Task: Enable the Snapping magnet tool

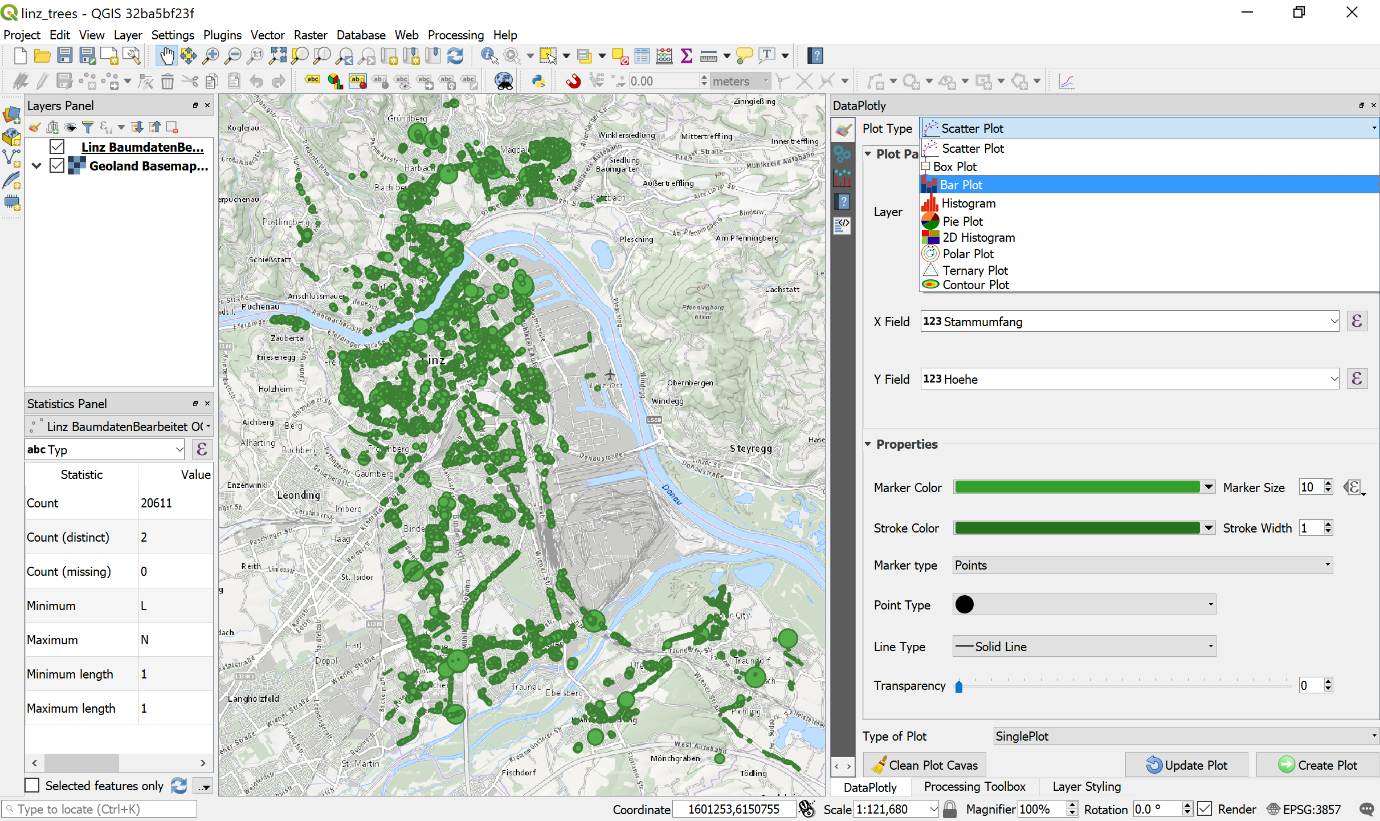Action: pyautogui.click(x=574, y=81)
